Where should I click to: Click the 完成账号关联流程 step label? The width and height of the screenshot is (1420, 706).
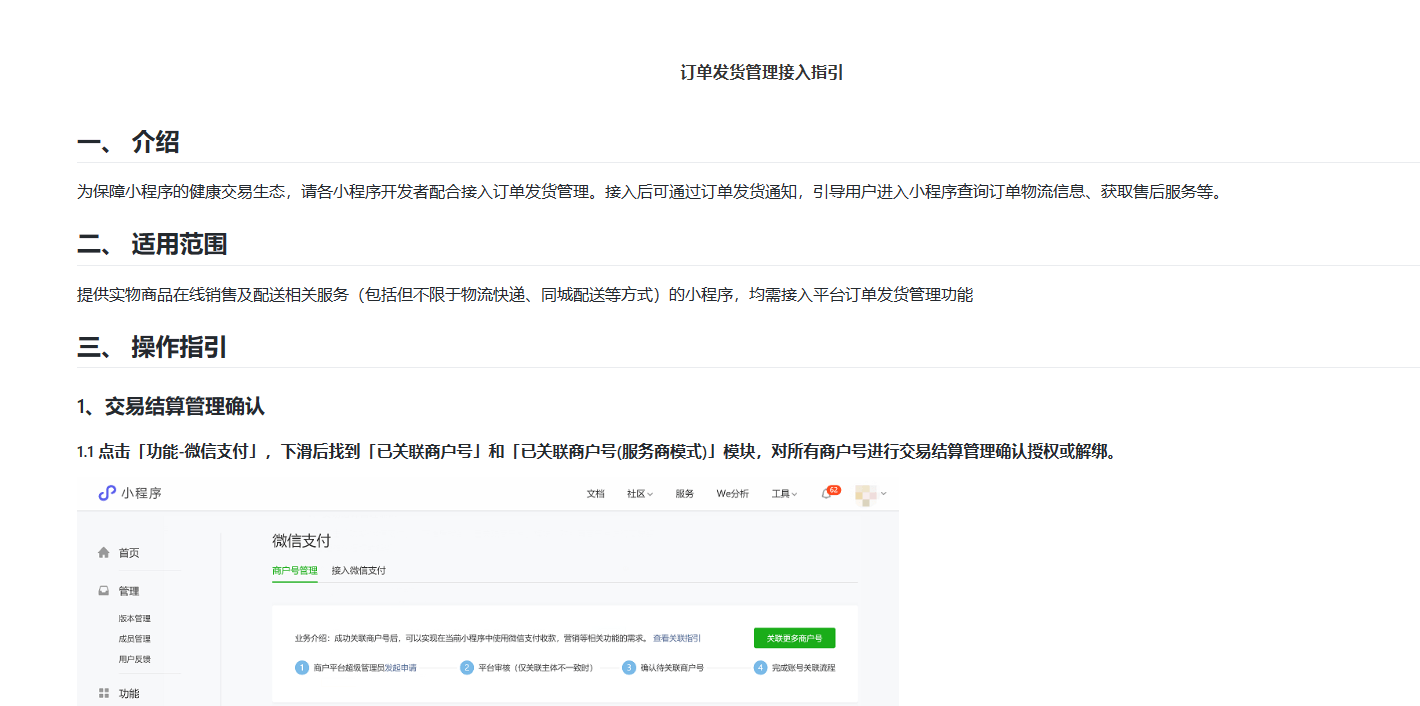click(804, 667)
